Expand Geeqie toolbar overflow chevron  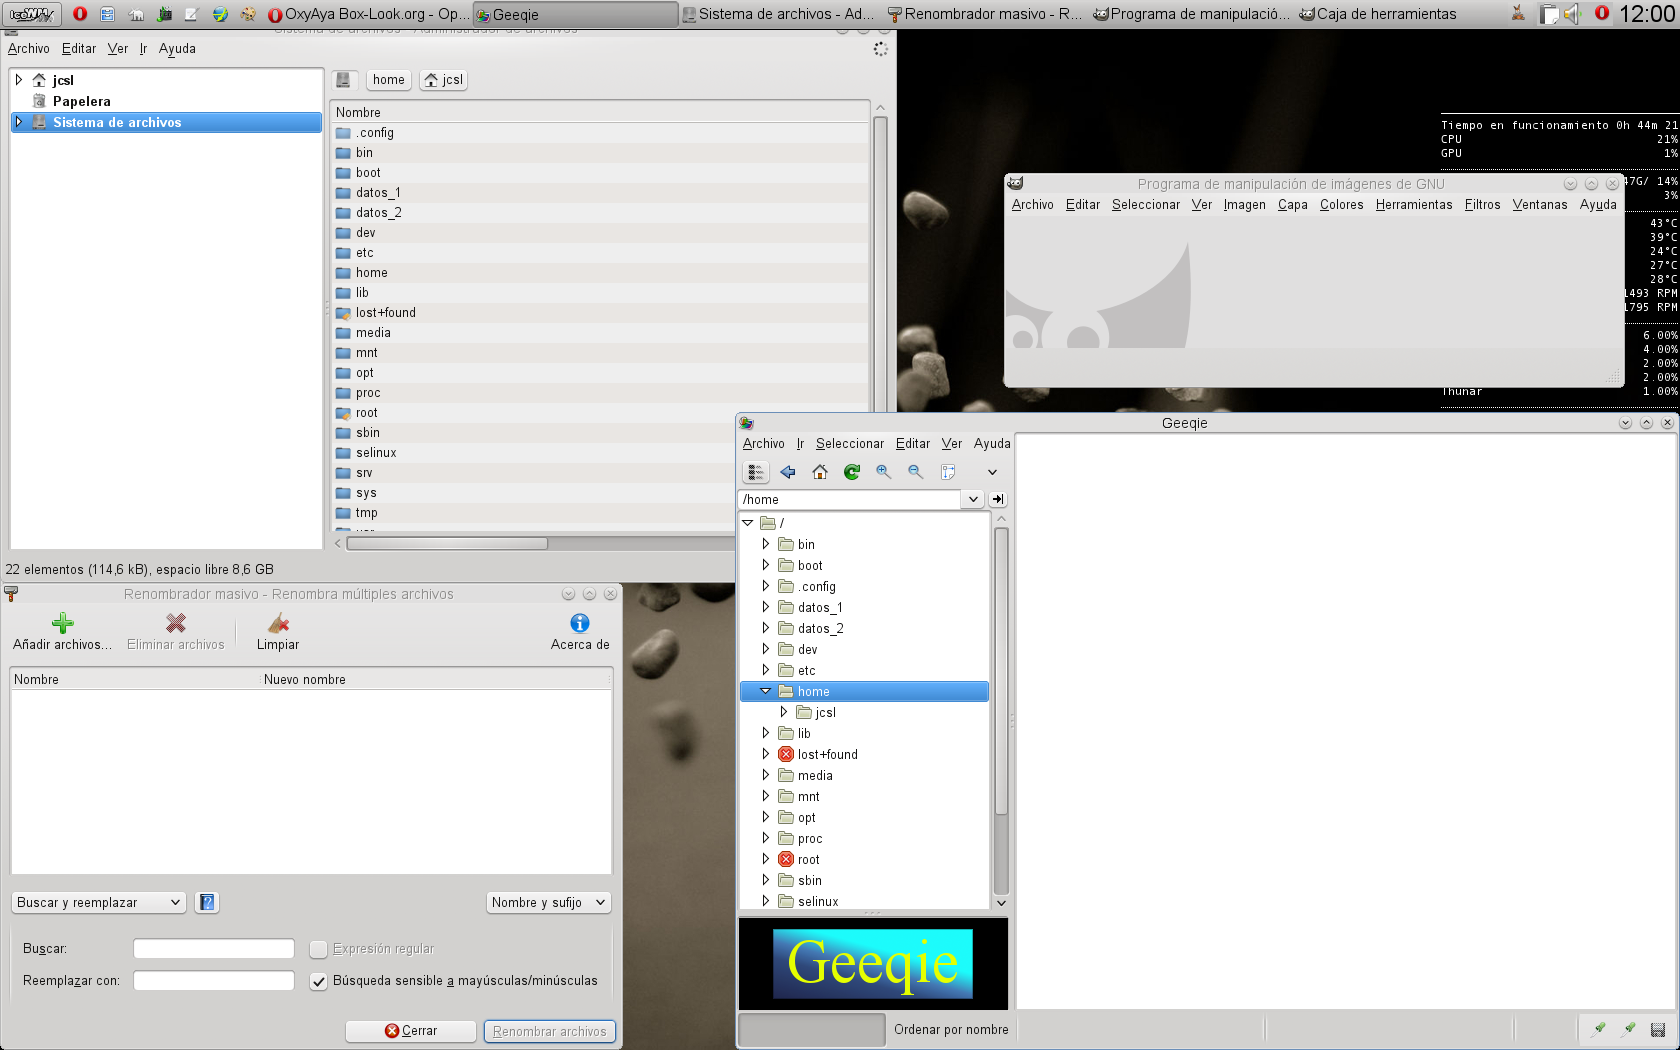[x=992, y=472]
